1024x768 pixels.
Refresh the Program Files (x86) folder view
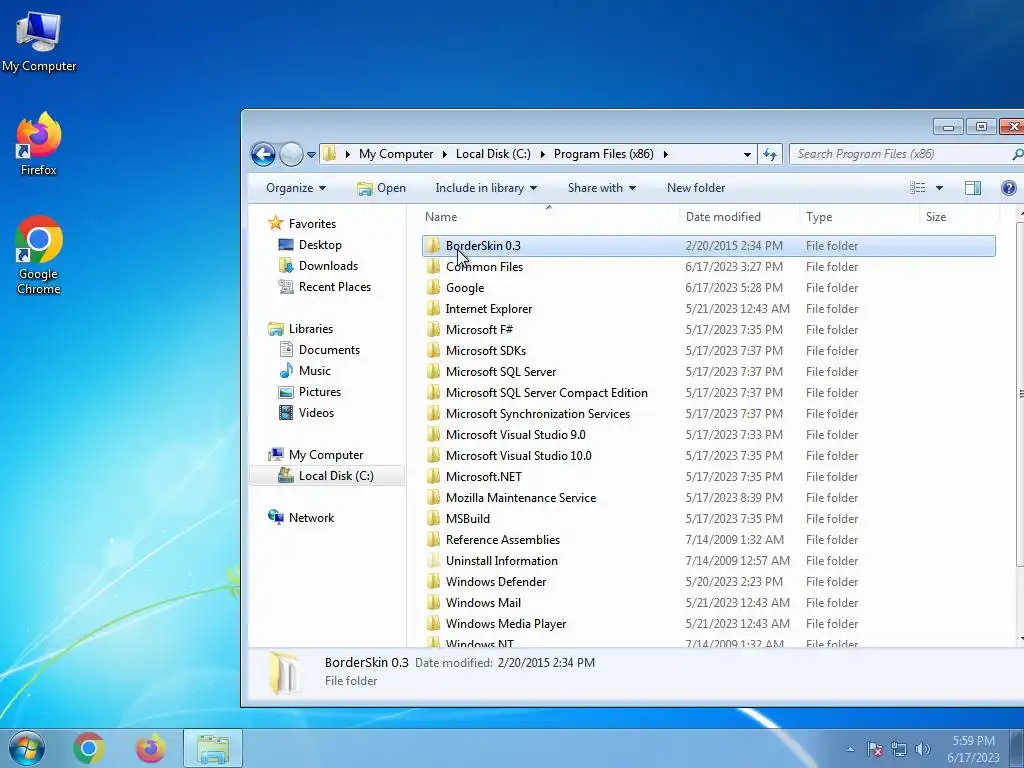[x=770, y=154]
